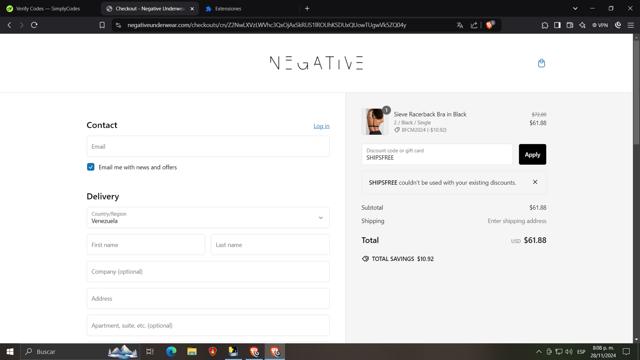Click the browser address bar URL
Screen dimensions: 640x360
pos(267,25)
